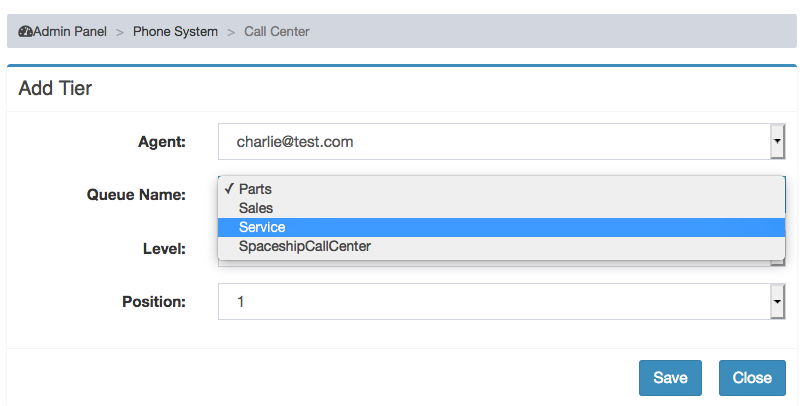Save the new tier
The image size is (802, 406).
[x=670, y=378]
